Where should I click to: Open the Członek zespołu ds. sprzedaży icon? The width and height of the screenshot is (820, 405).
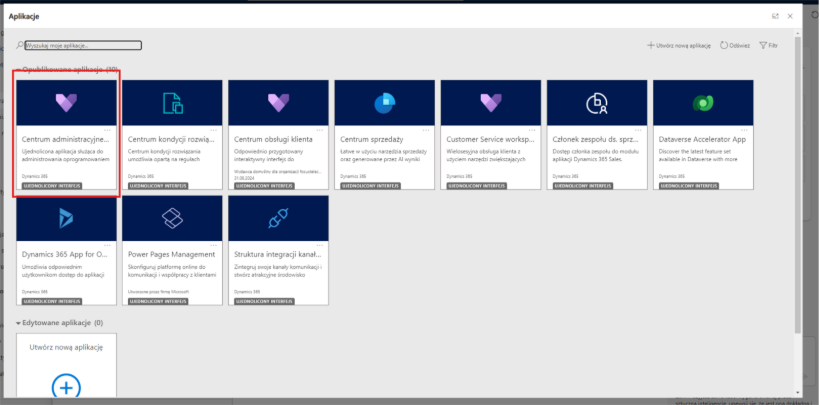tap(597, 103)
